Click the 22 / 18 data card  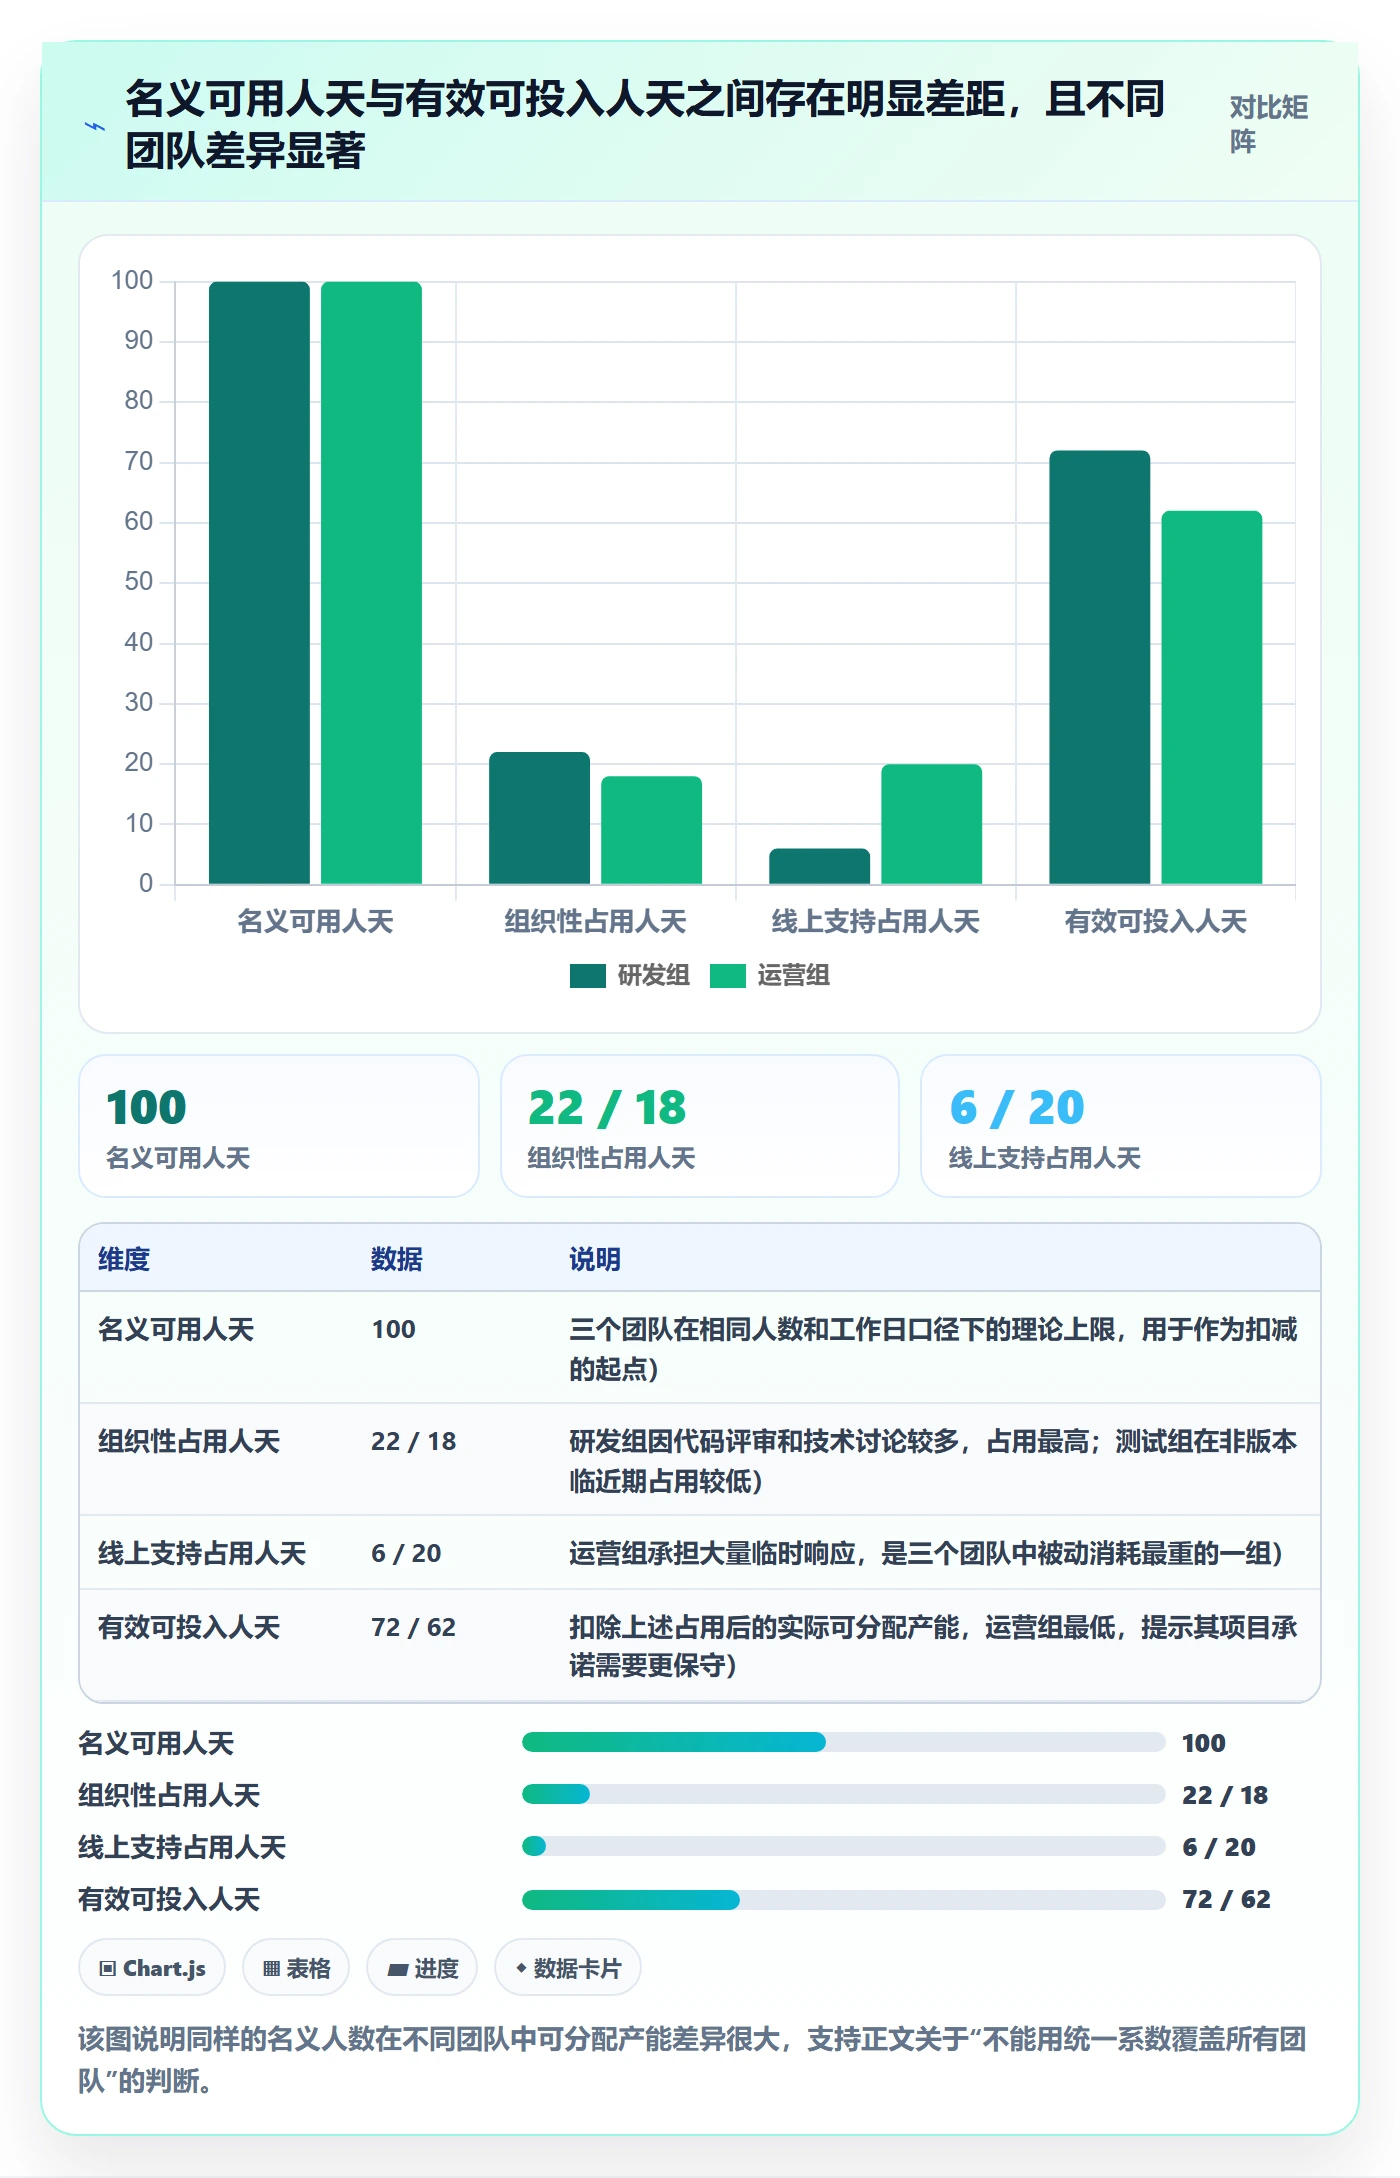[700, 1126]
